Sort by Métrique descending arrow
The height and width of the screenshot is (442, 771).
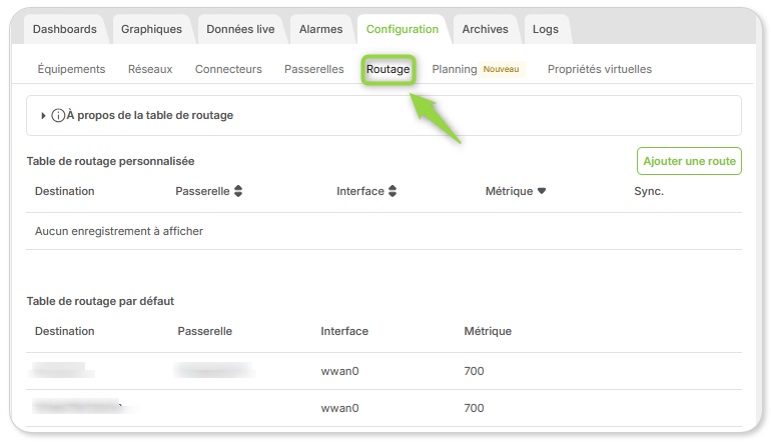pos(541,191)
